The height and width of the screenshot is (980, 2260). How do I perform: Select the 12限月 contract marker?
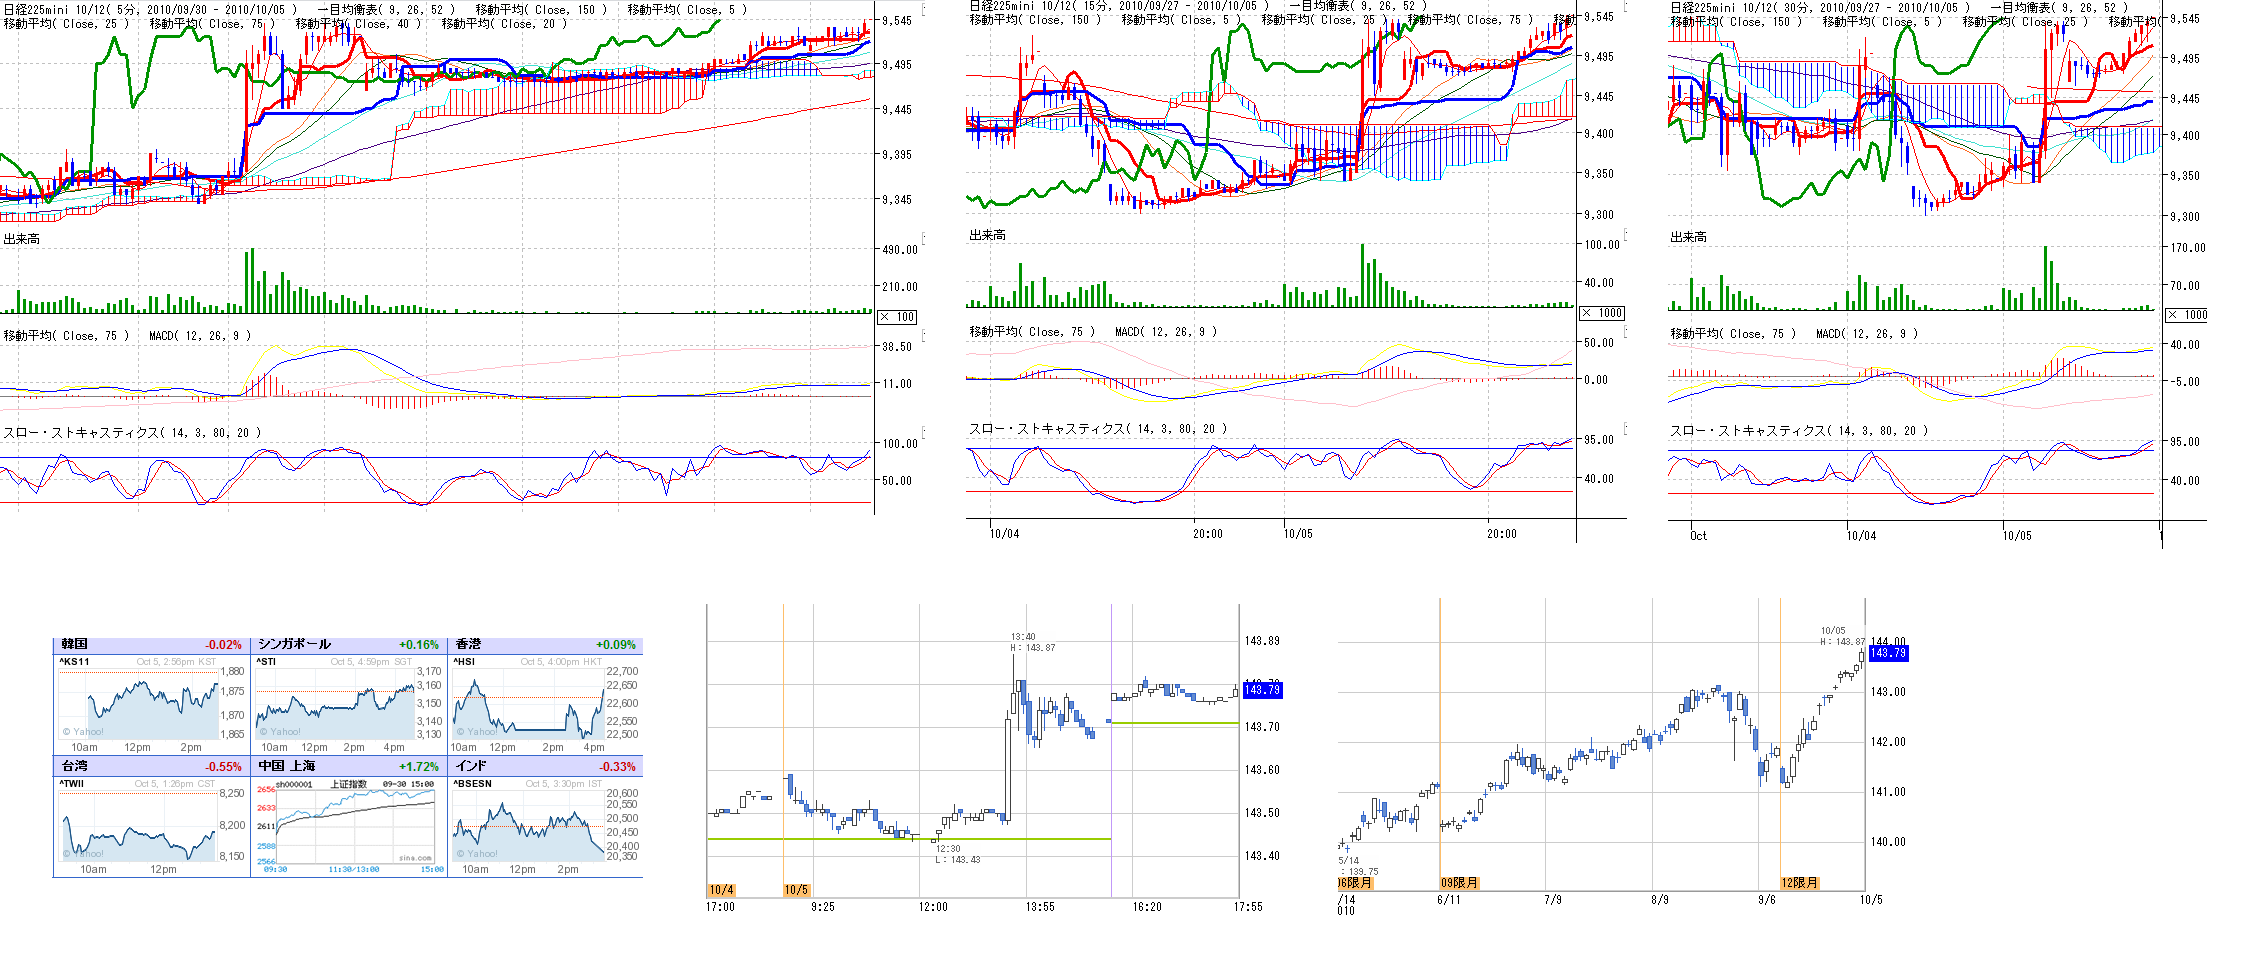(x=1799, y=883)
